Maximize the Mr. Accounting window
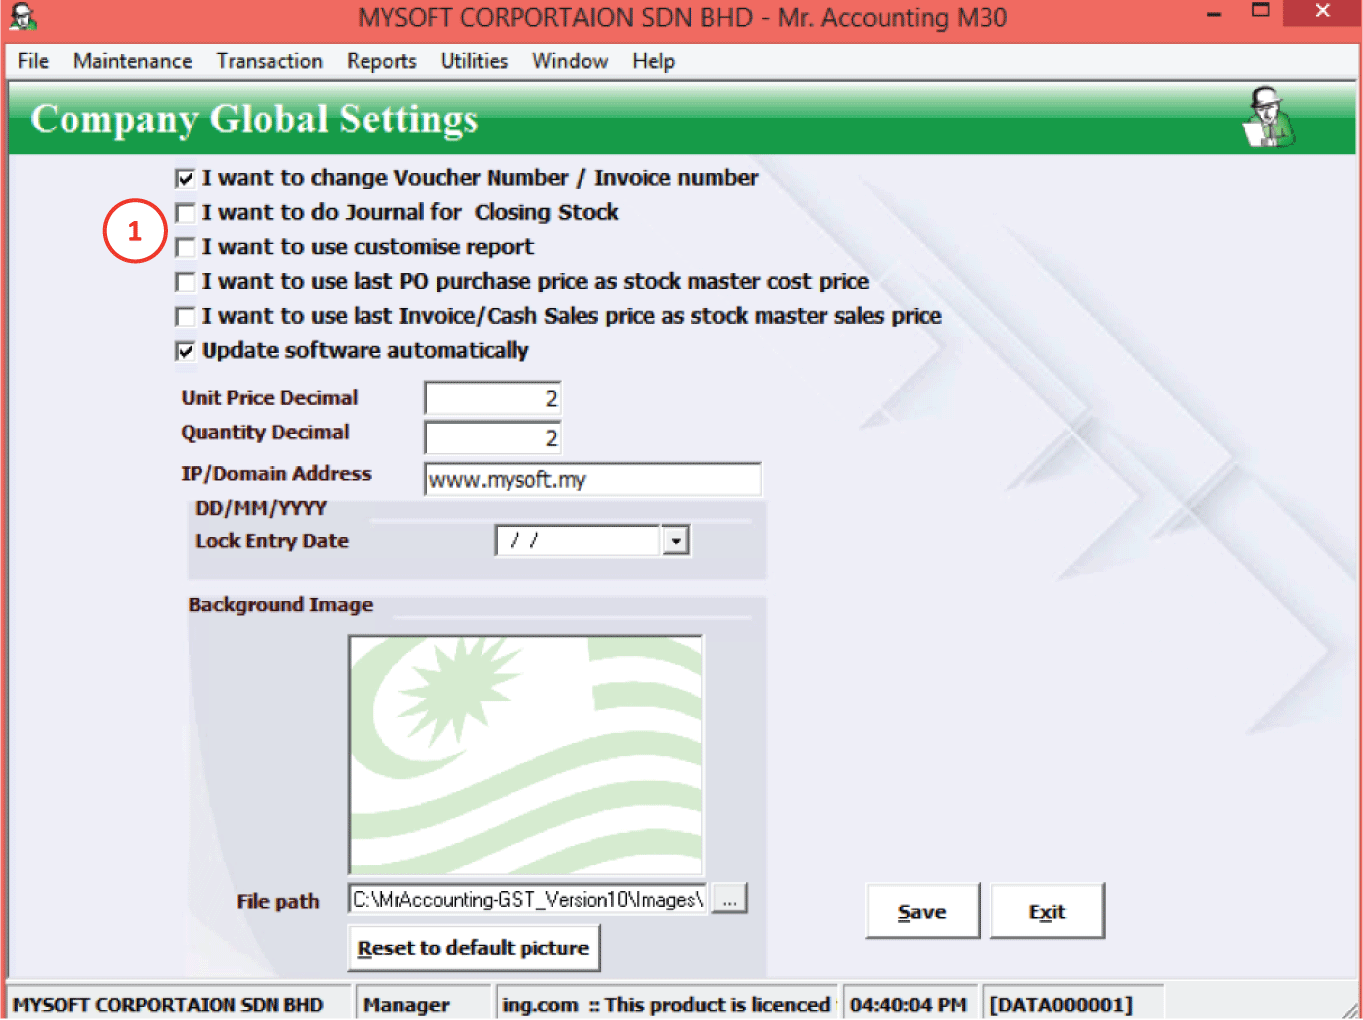1363x1020 pixels. 1260,11
